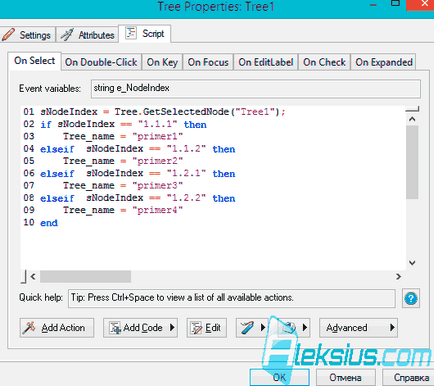The width and height of the screenshot is (434, 386).
Task: Open the On Key event tab
Action: tap(162, 62)
